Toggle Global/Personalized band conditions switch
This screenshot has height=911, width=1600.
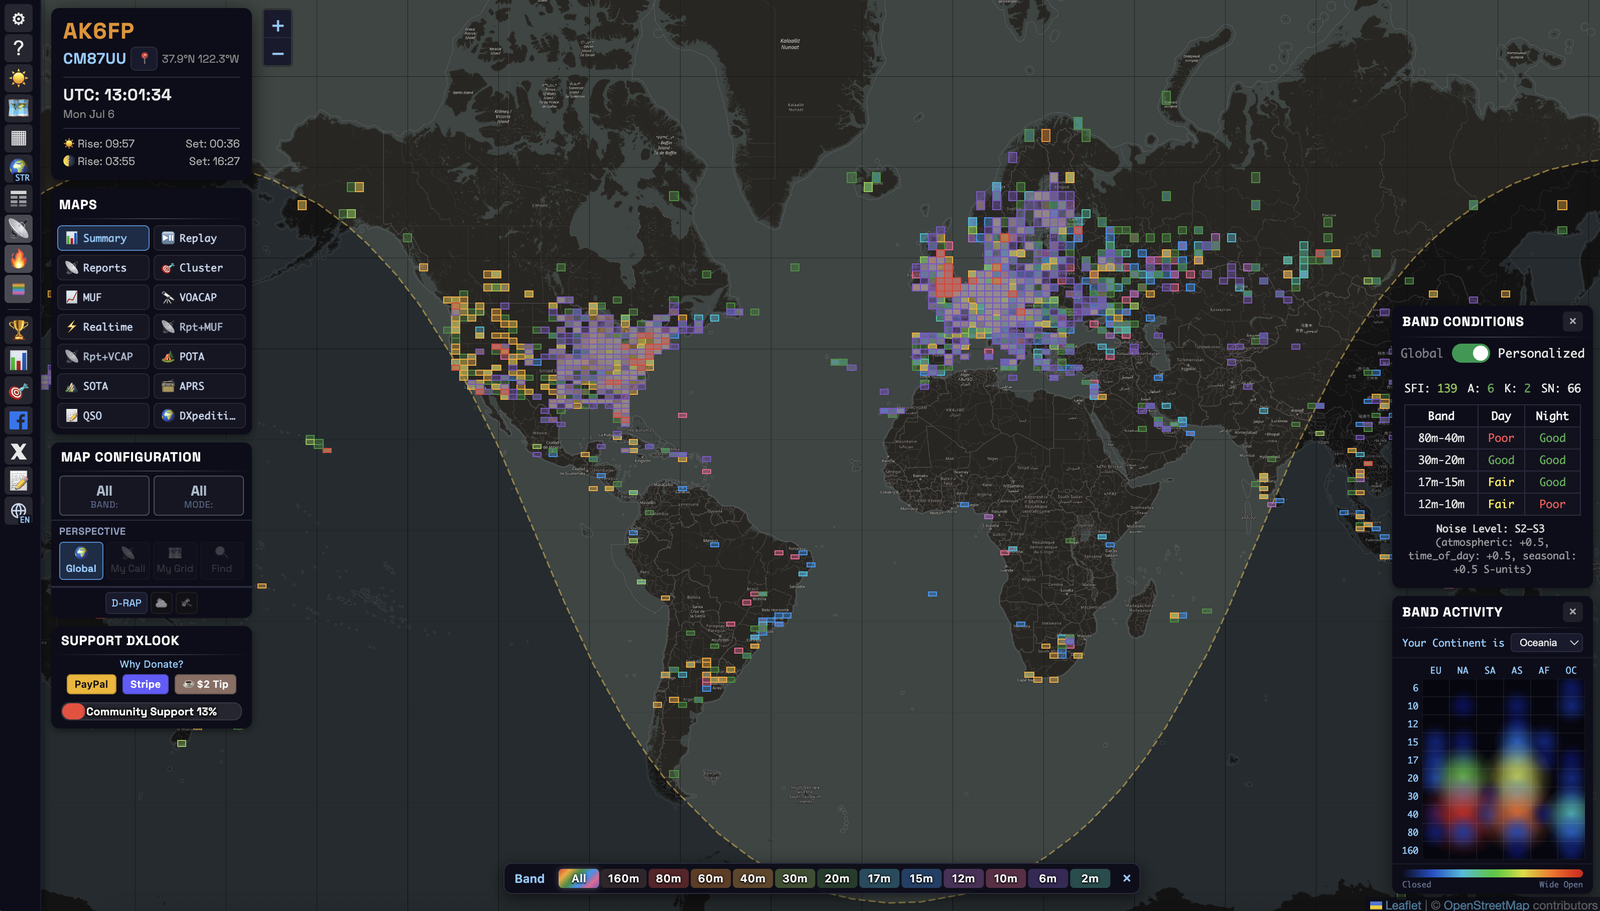[x=1471, y=353]
